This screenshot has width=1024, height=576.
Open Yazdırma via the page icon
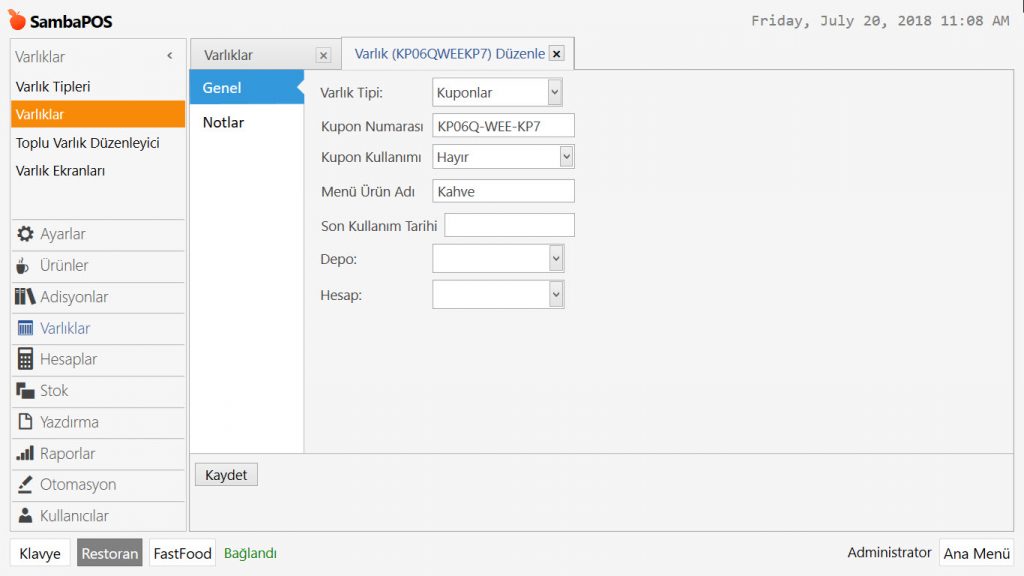[26, 422]
